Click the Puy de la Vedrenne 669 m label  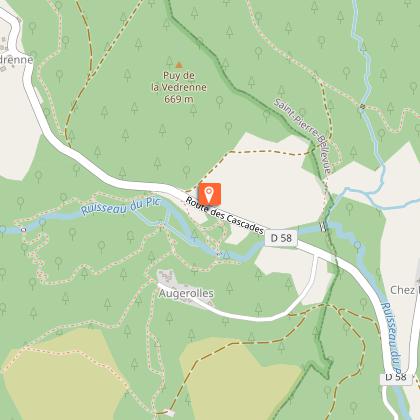179,87
